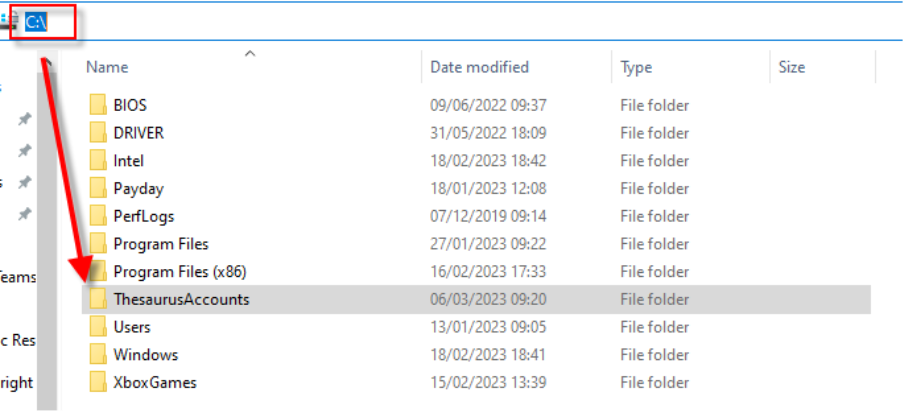Select the Program Files folder name
Viewport: 903px width, 411px height.
161,244
